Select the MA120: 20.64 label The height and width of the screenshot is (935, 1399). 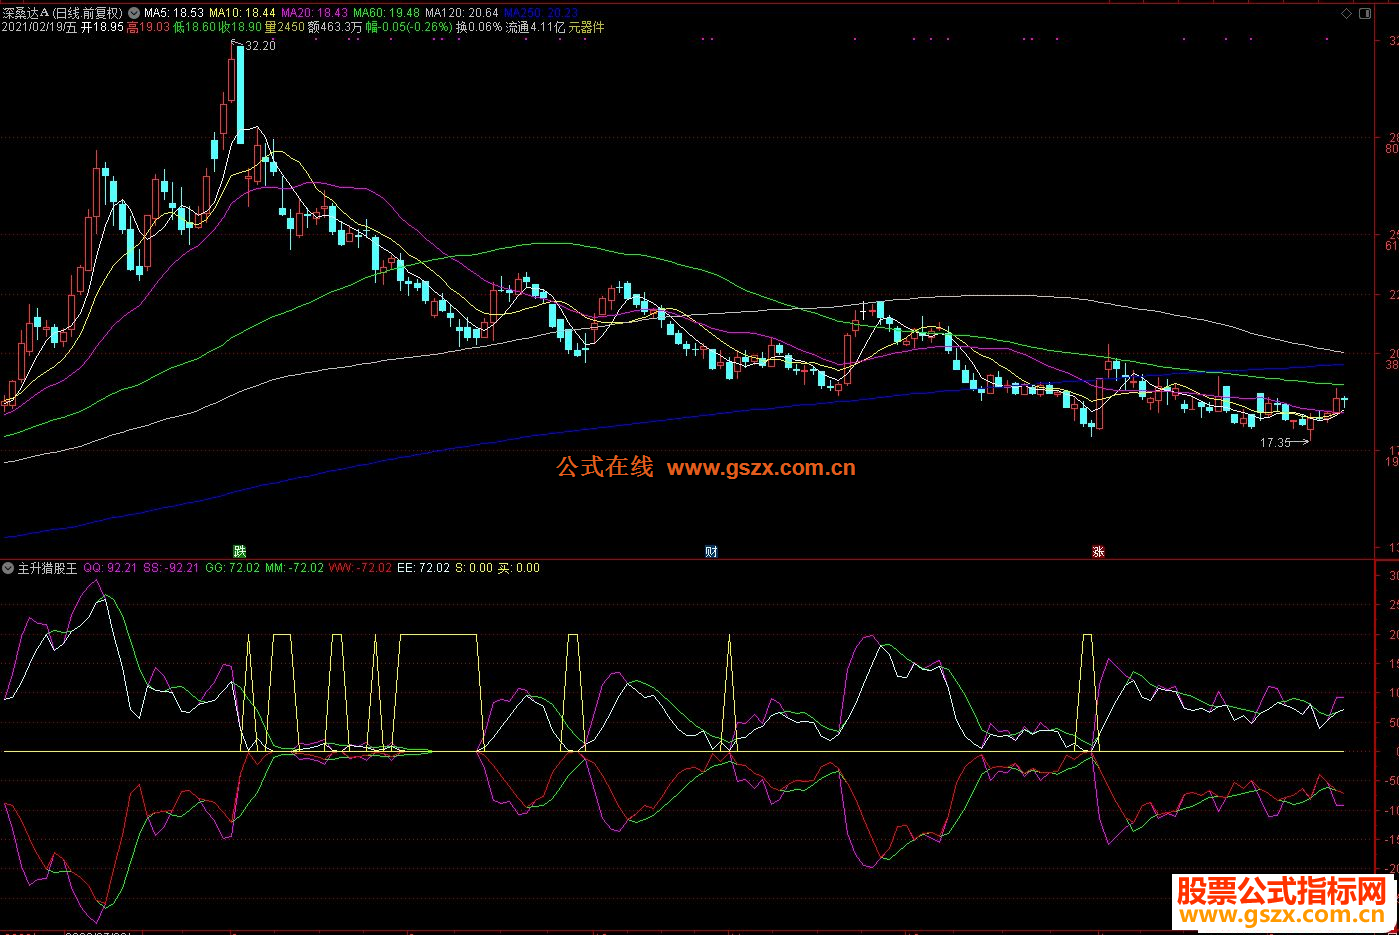(x=462, y=13)
